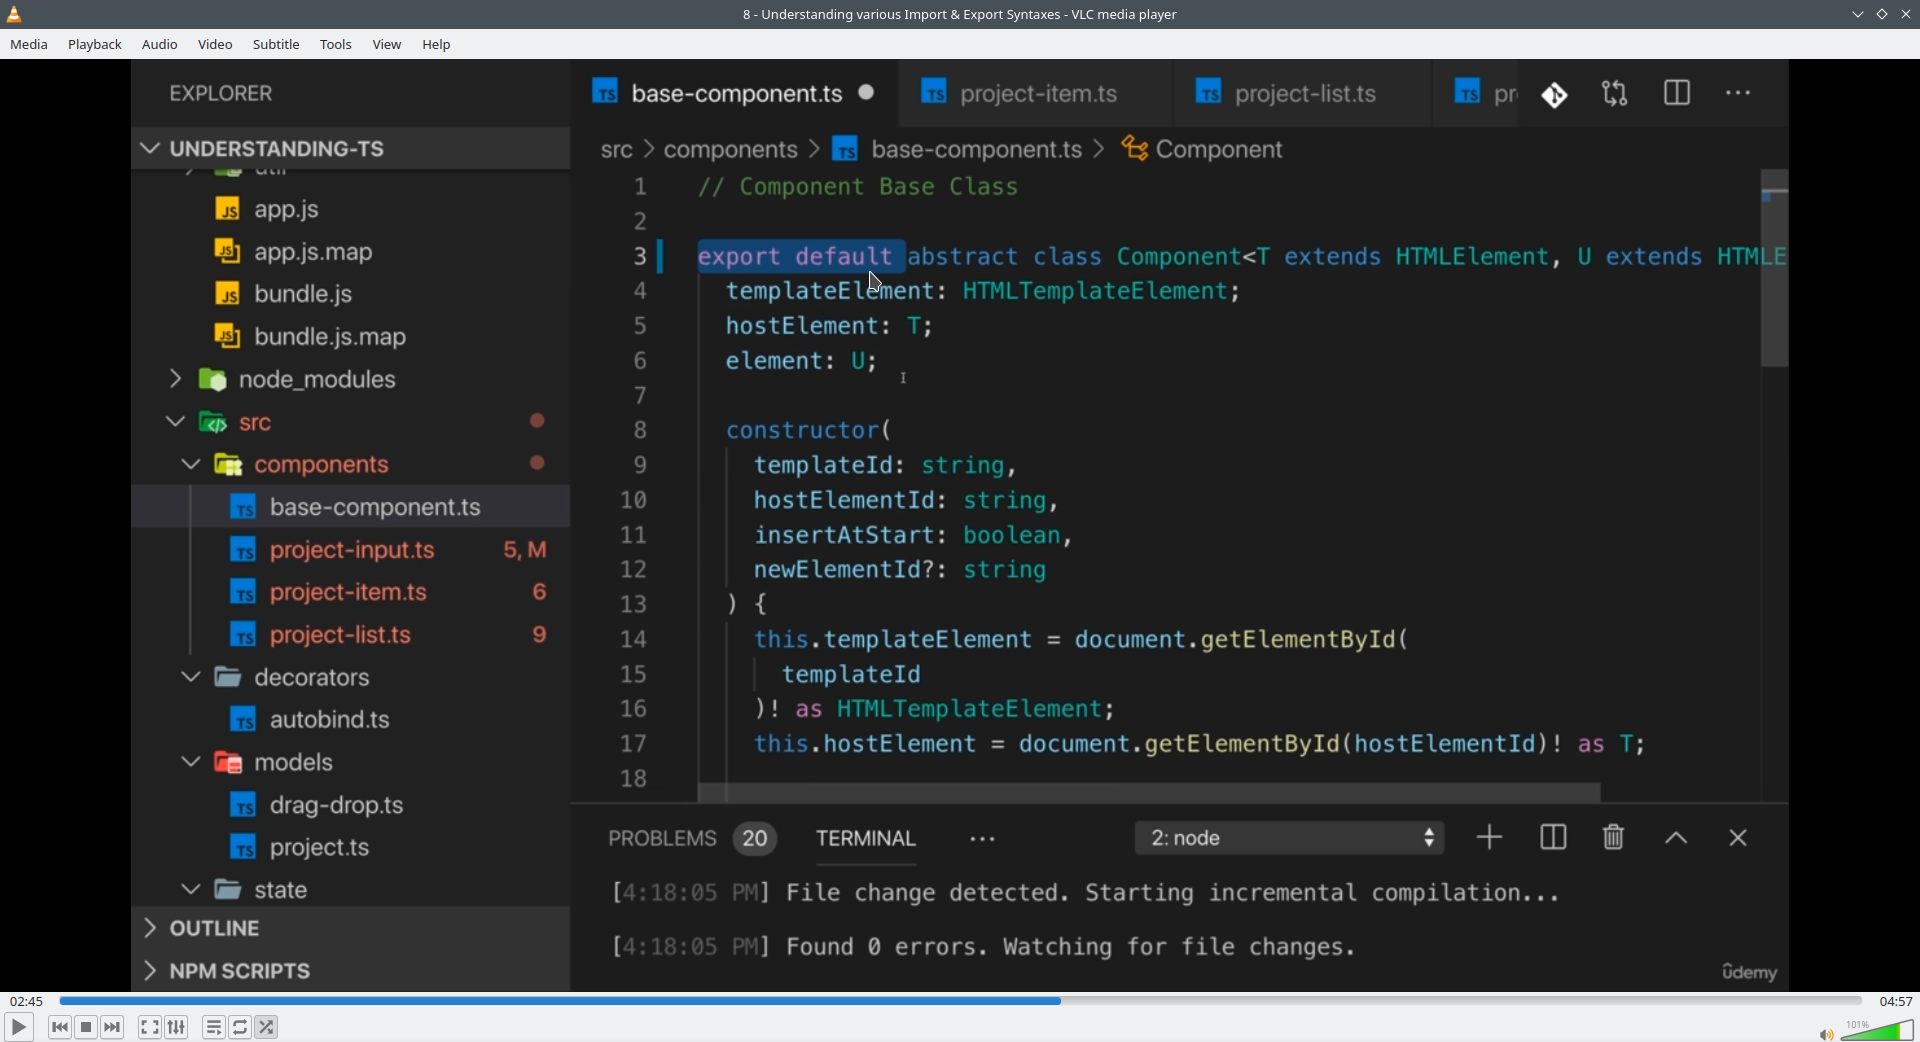Select base-component.ts in the file tree
This screenshot has height=1042, width=1920.
(351, 508)
